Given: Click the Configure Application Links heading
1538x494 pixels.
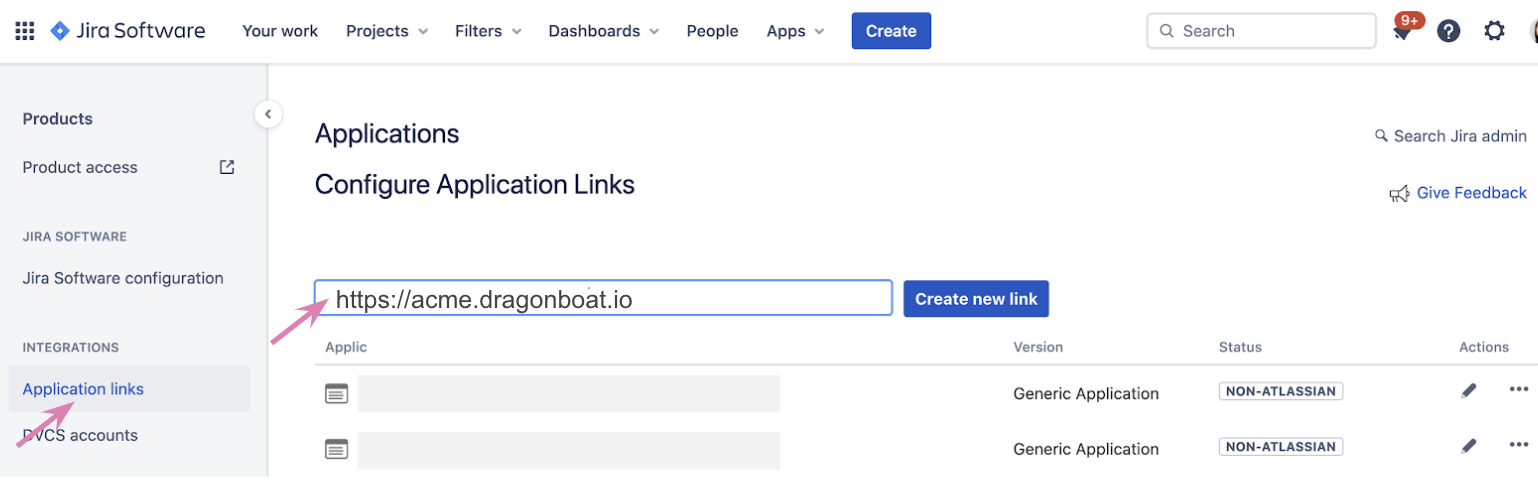Looking at the screenshot, I should tap(475, 185).
